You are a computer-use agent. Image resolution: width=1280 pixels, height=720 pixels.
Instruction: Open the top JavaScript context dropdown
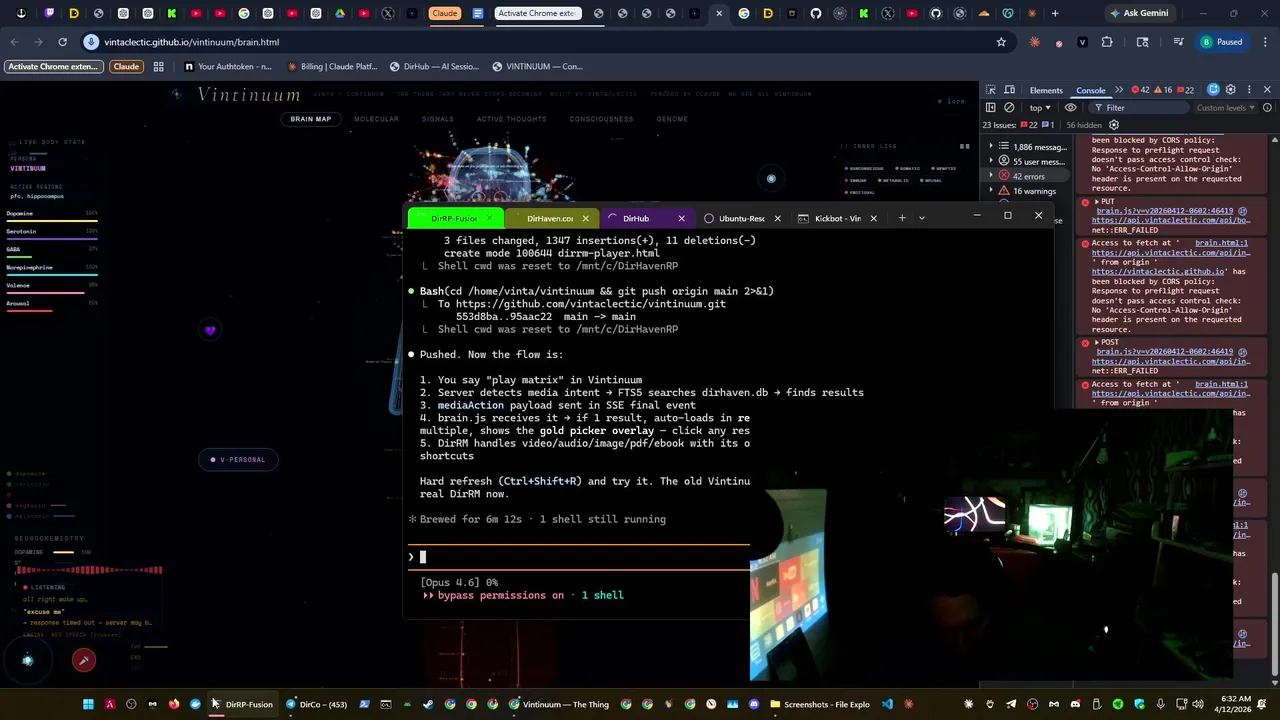click(1040, 108)
